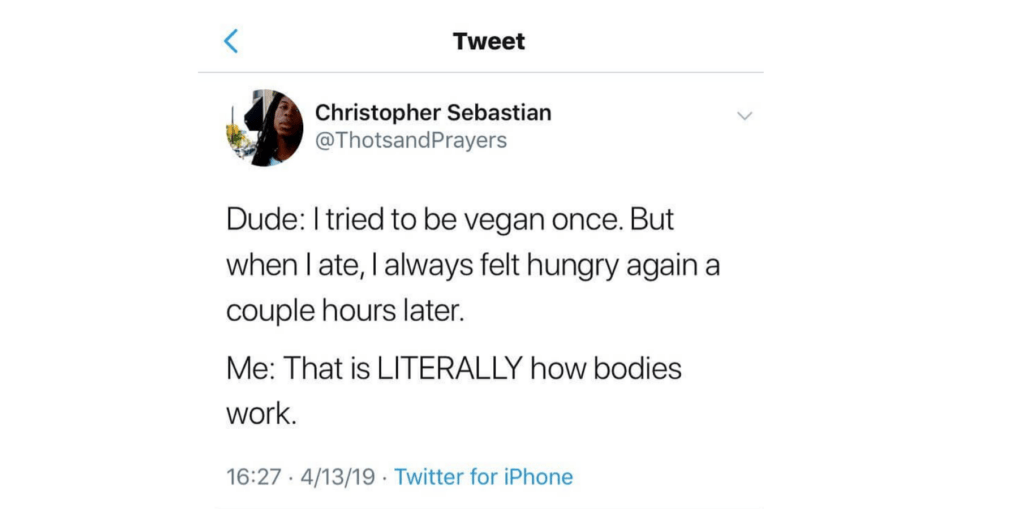This screenshot has height=509, width=1024.
Task: Click the final word 'work.'
Action: (262, 413)
